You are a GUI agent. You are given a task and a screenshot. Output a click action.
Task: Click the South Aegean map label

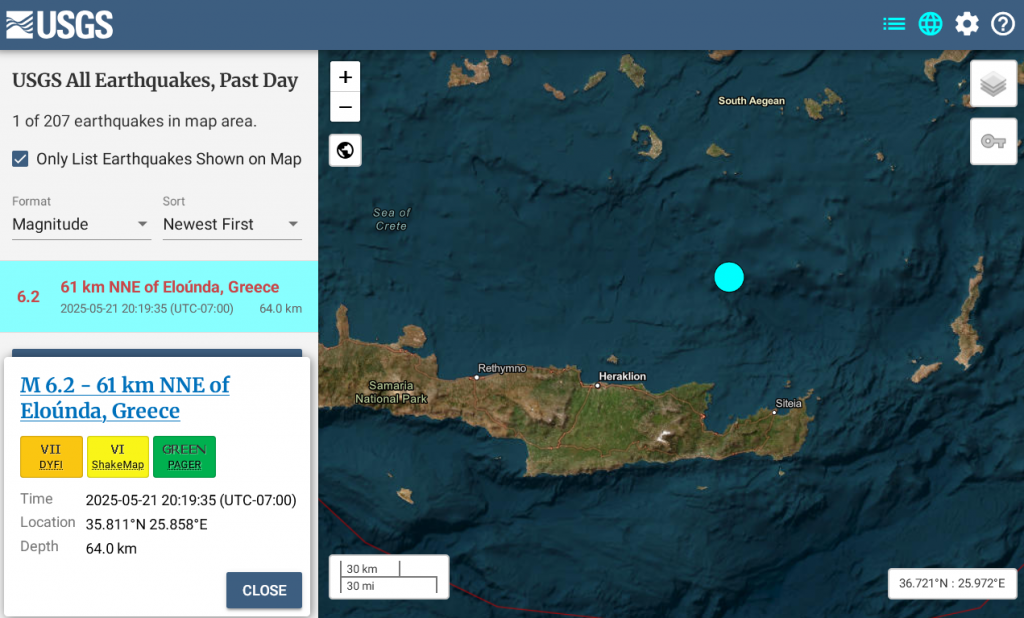[751, 101]
